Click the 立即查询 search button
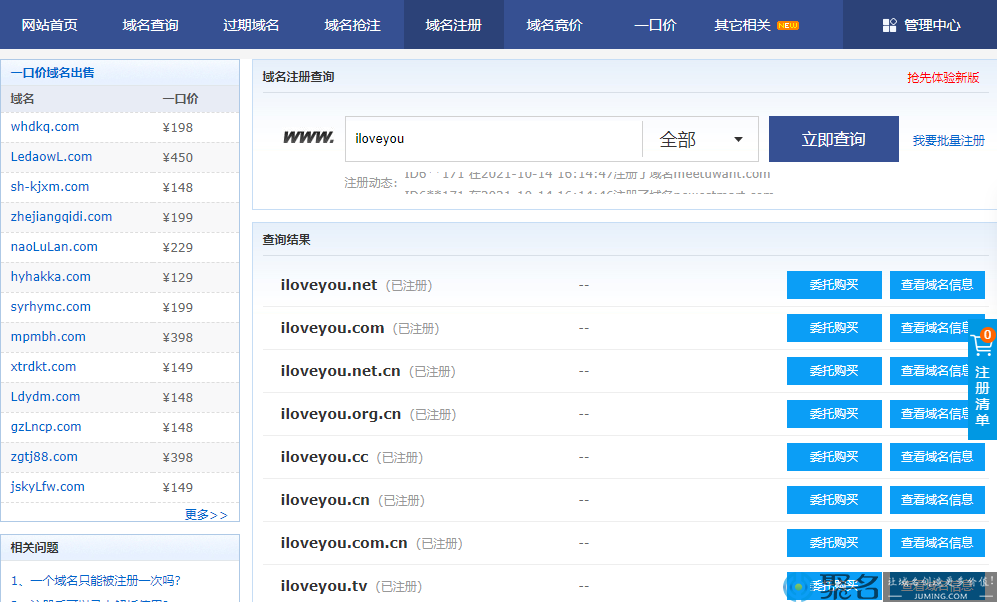This screenshot has width=997, height=602. (x=834, y=139)
